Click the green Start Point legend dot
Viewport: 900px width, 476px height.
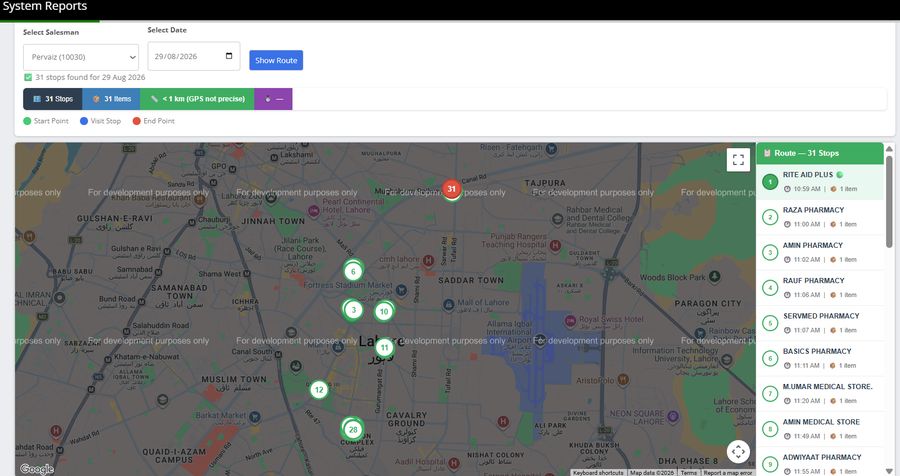27,121
